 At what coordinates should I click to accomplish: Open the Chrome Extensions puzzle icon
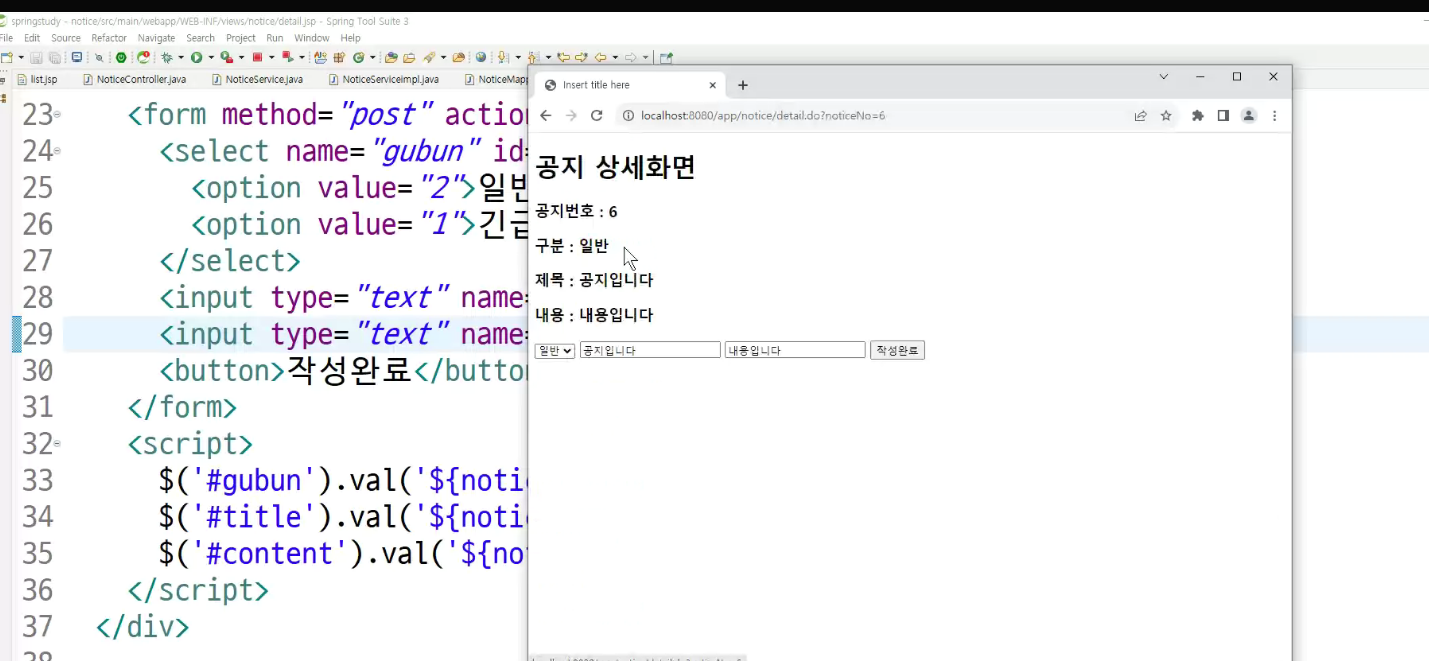point(1198,116)
